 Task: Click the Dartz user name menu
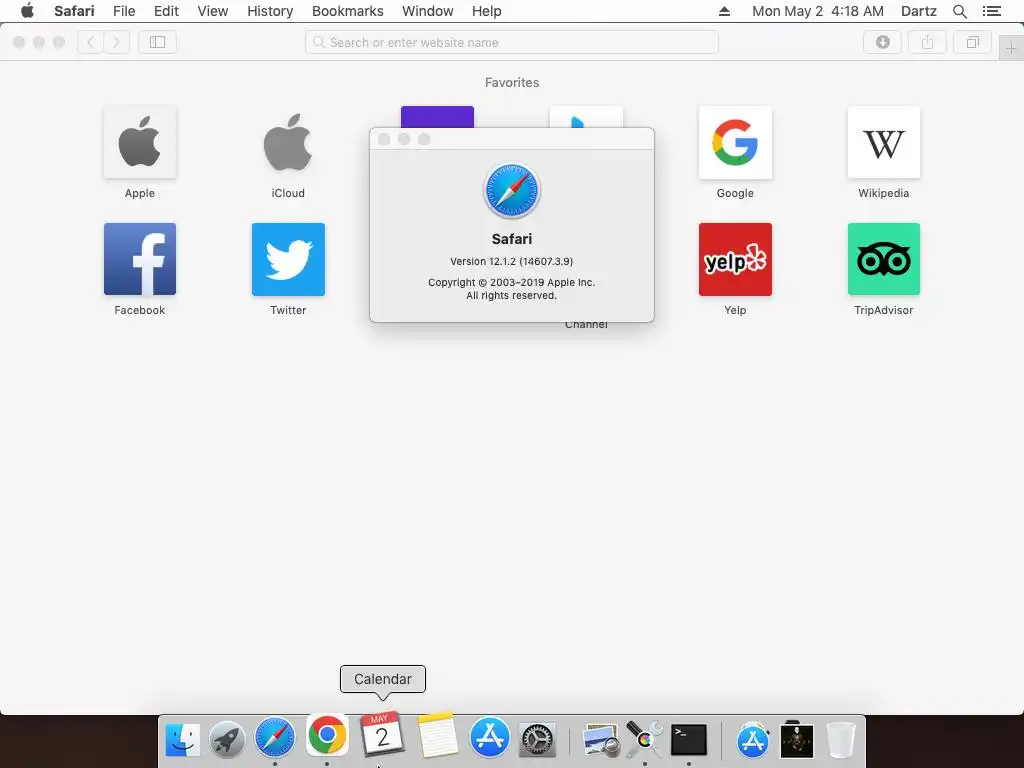point(919,11)
